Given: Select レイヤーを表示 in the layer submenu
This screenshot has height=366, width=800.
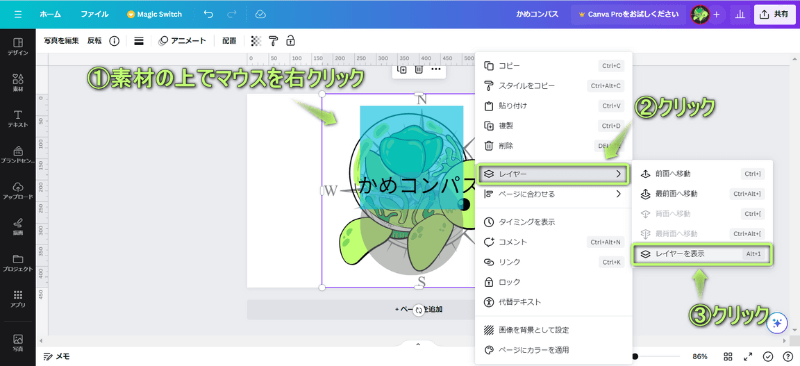Looking at the screenshot, I should coord(703,254).
